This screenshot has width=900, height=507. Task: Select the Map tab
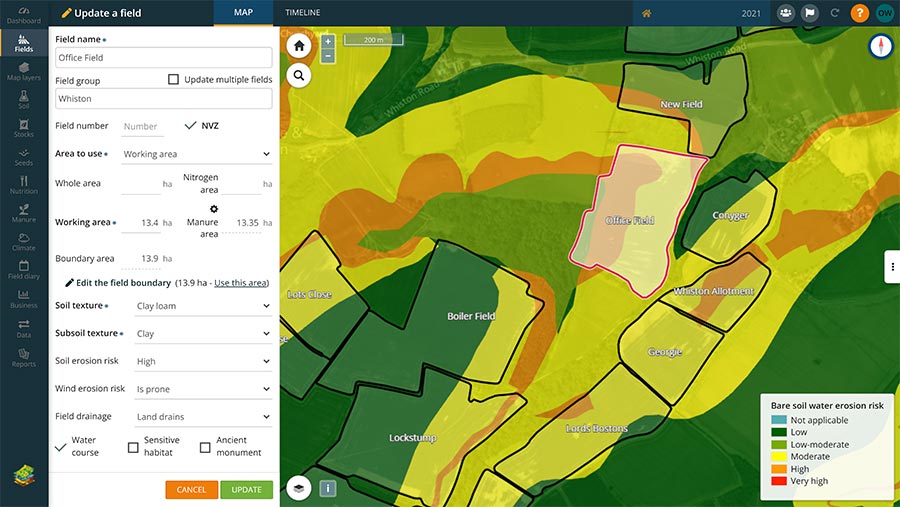coord(243,13)
